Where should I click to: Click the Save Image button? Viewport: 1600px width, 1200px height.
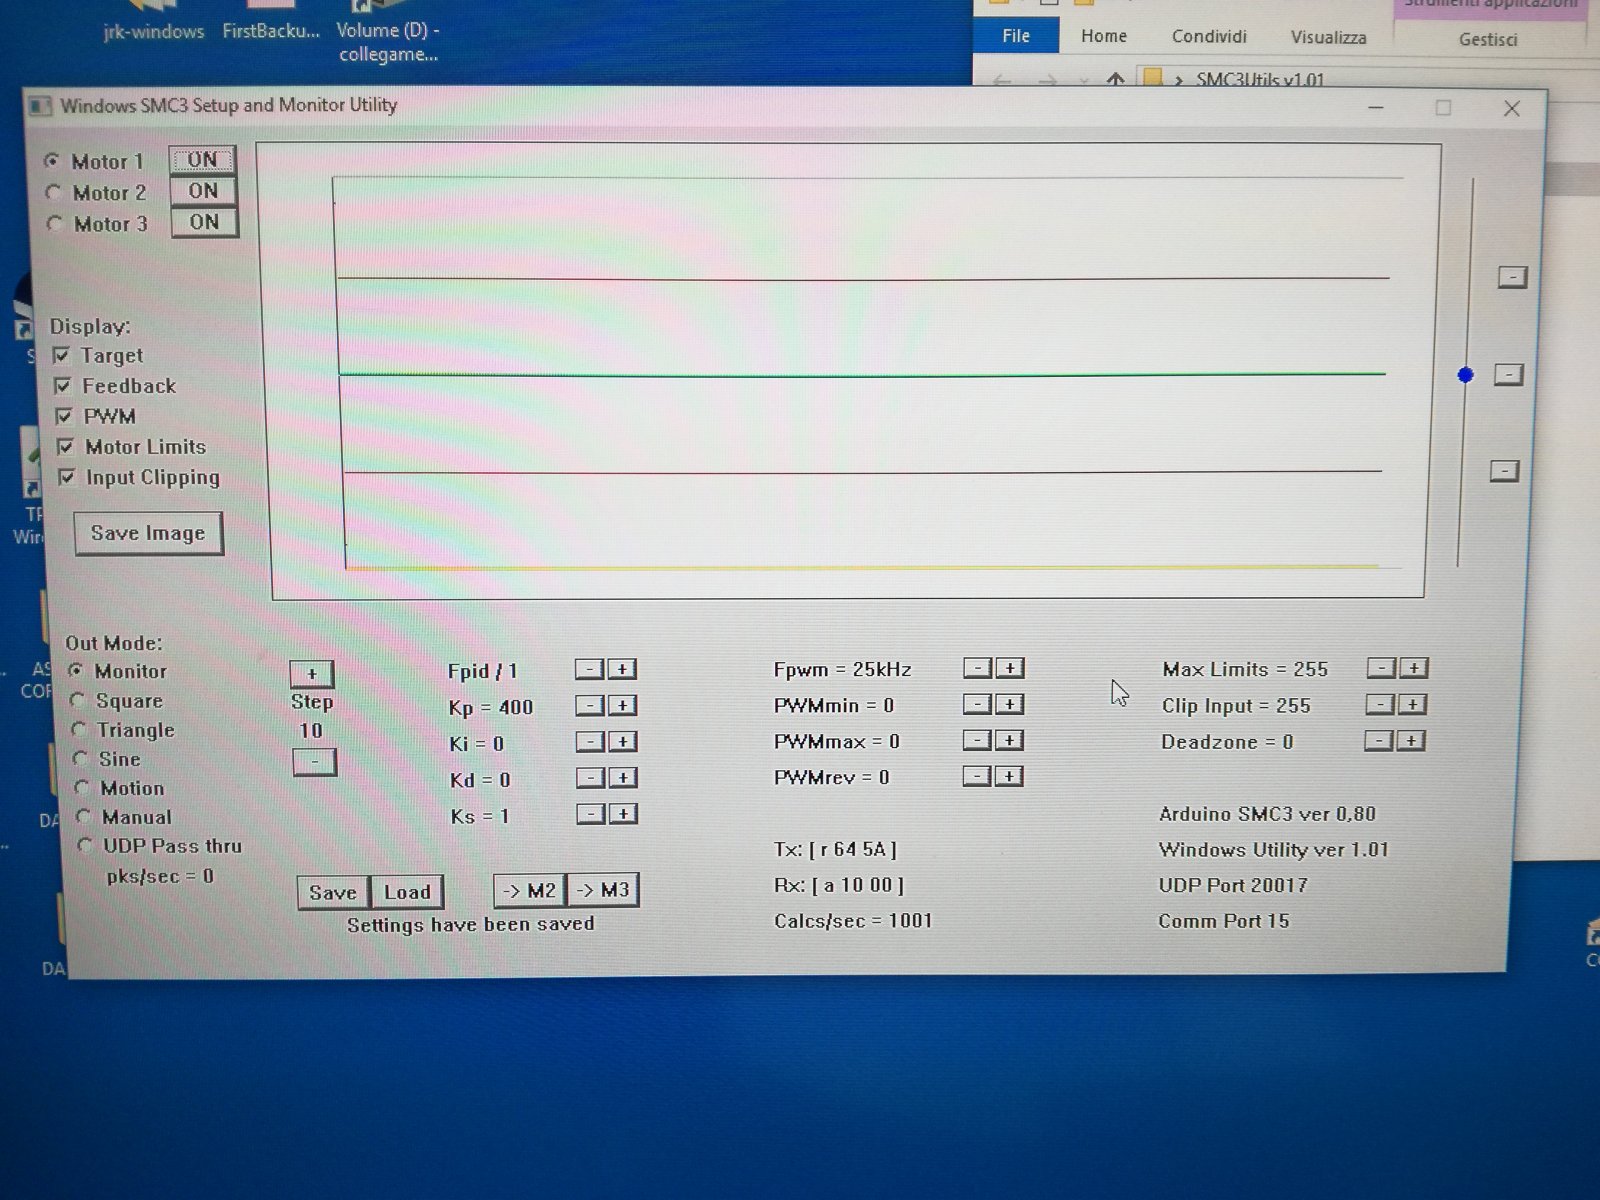(148, 534)
